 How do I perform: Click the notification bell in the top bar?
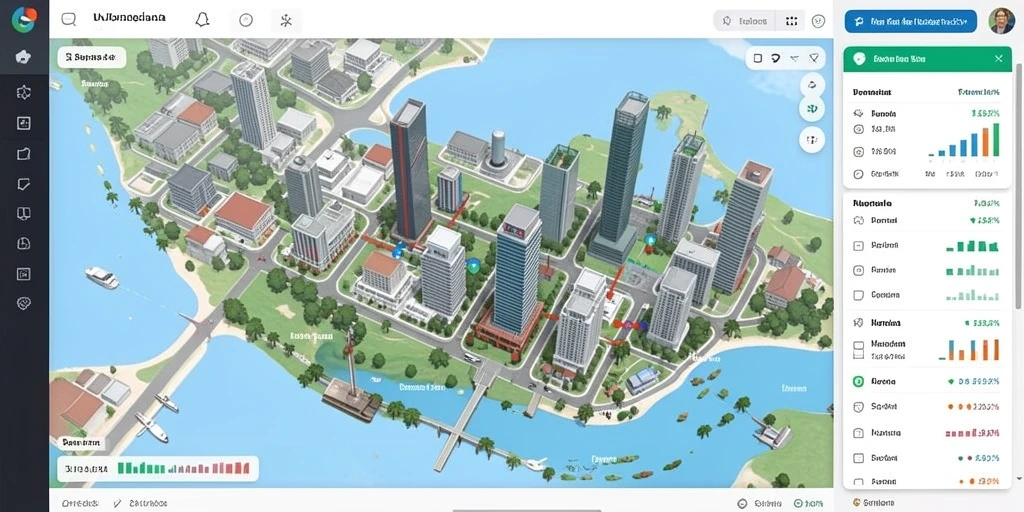[202, 20]
